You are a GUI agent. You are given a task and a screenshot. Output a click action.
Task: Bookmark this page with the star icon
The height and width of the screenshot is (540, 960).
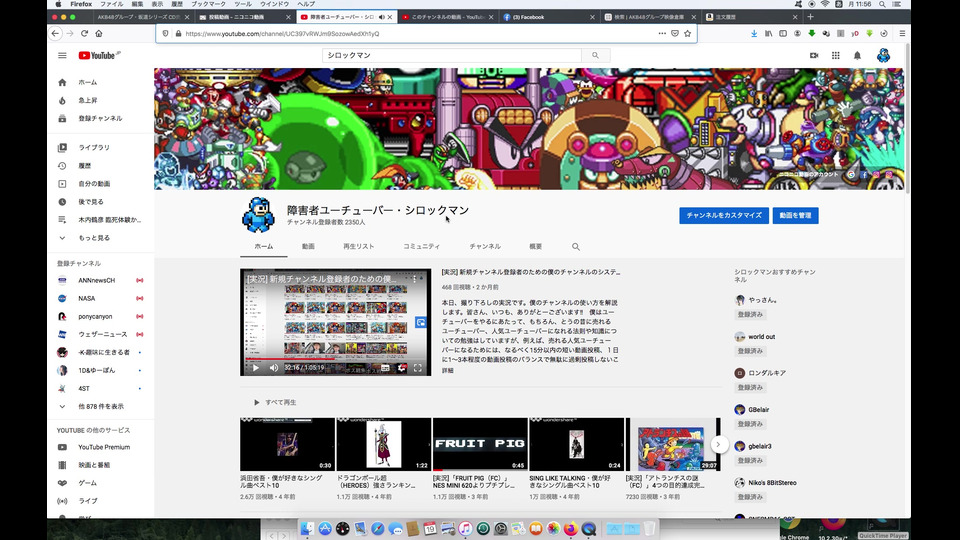(688, 34)
